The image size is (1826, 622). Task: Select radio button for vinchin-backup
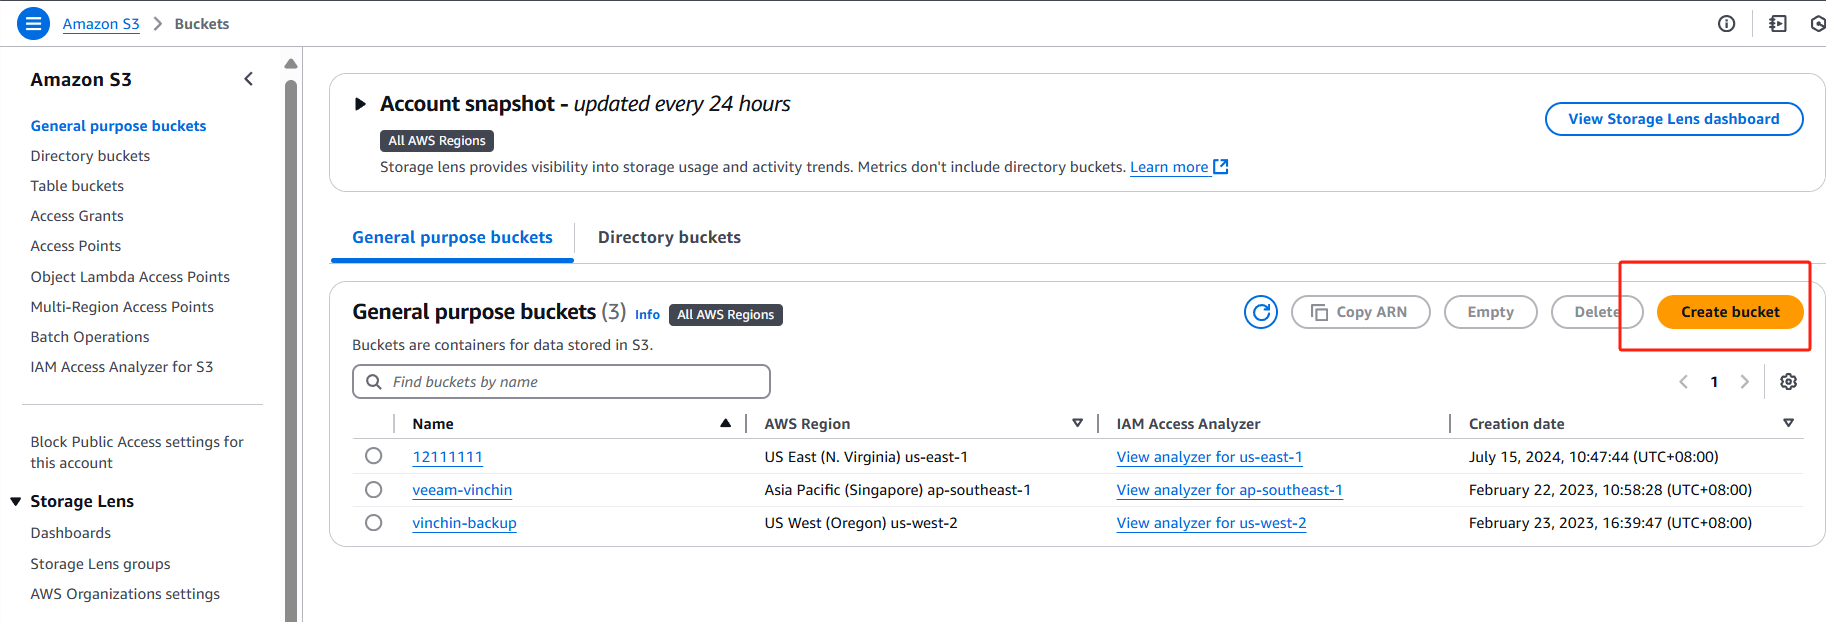(x=374, y=523)
